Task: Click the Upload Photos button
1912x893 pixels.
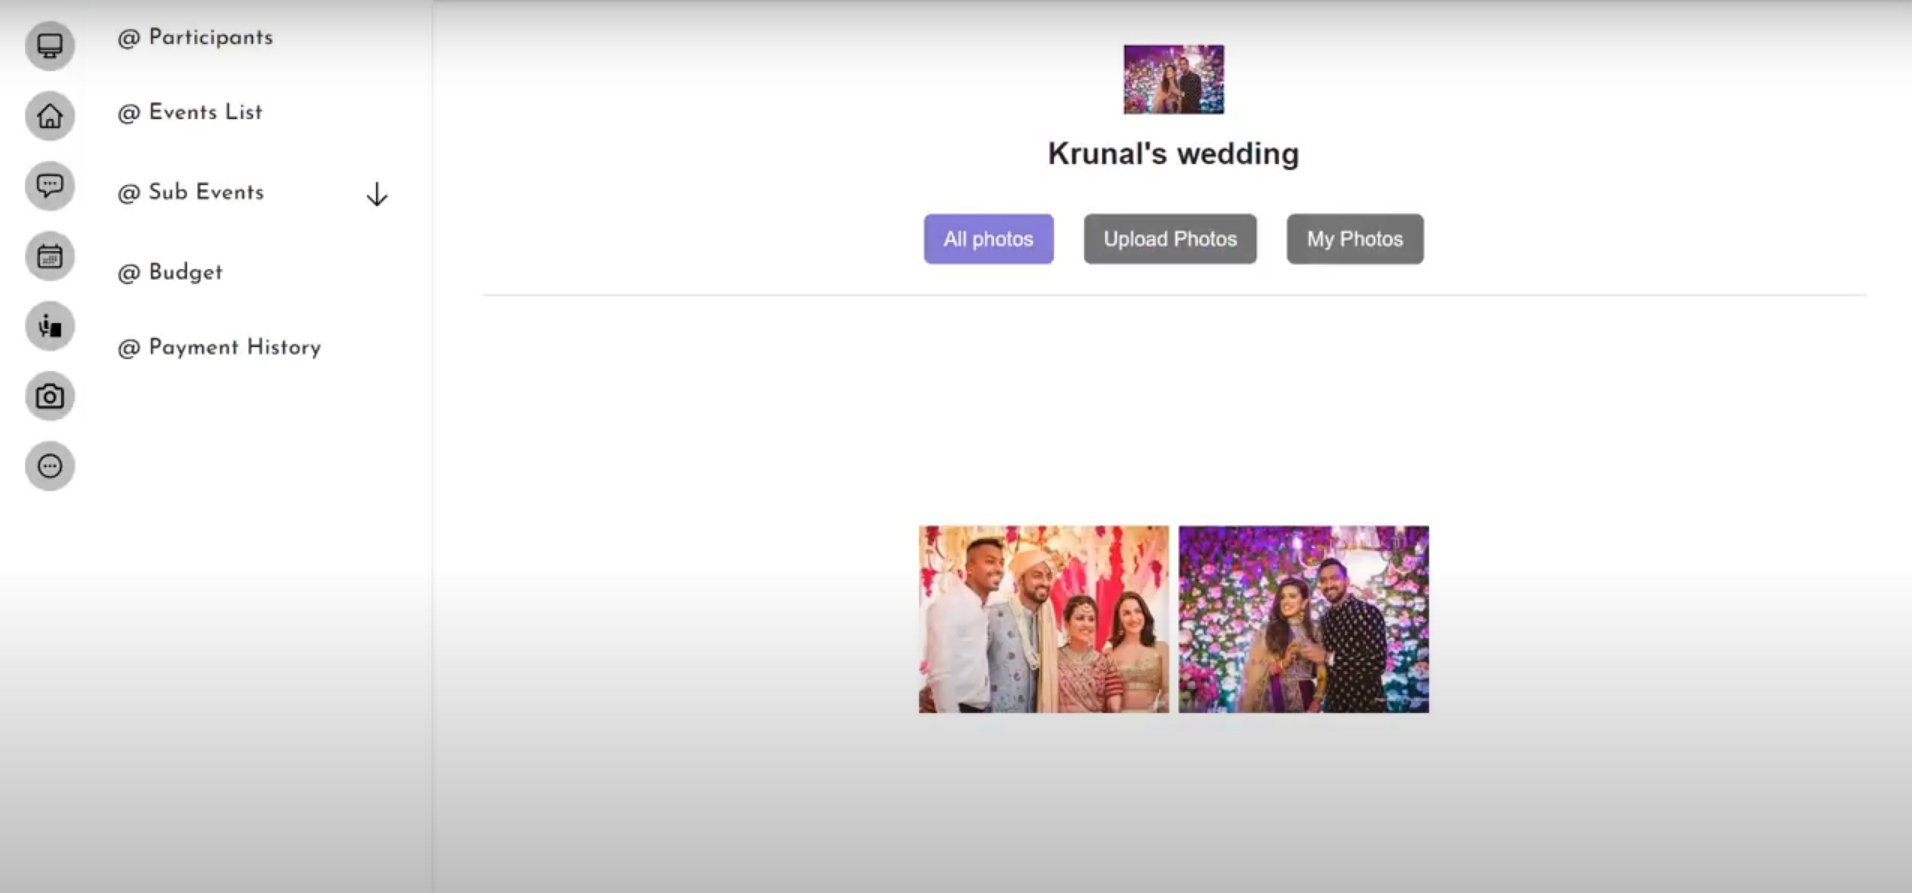Action: click(x=1170, y=239)
